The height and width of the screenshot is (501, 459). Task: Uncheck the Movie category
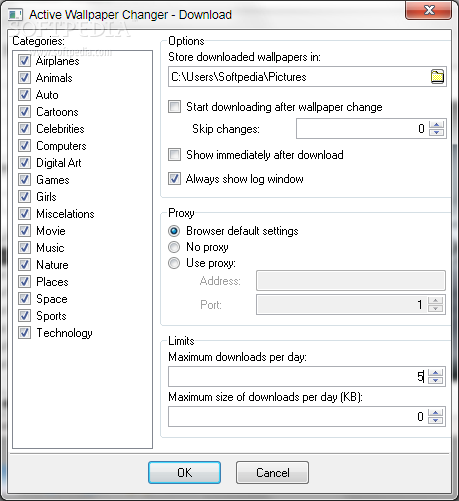(x=24, y=231)
